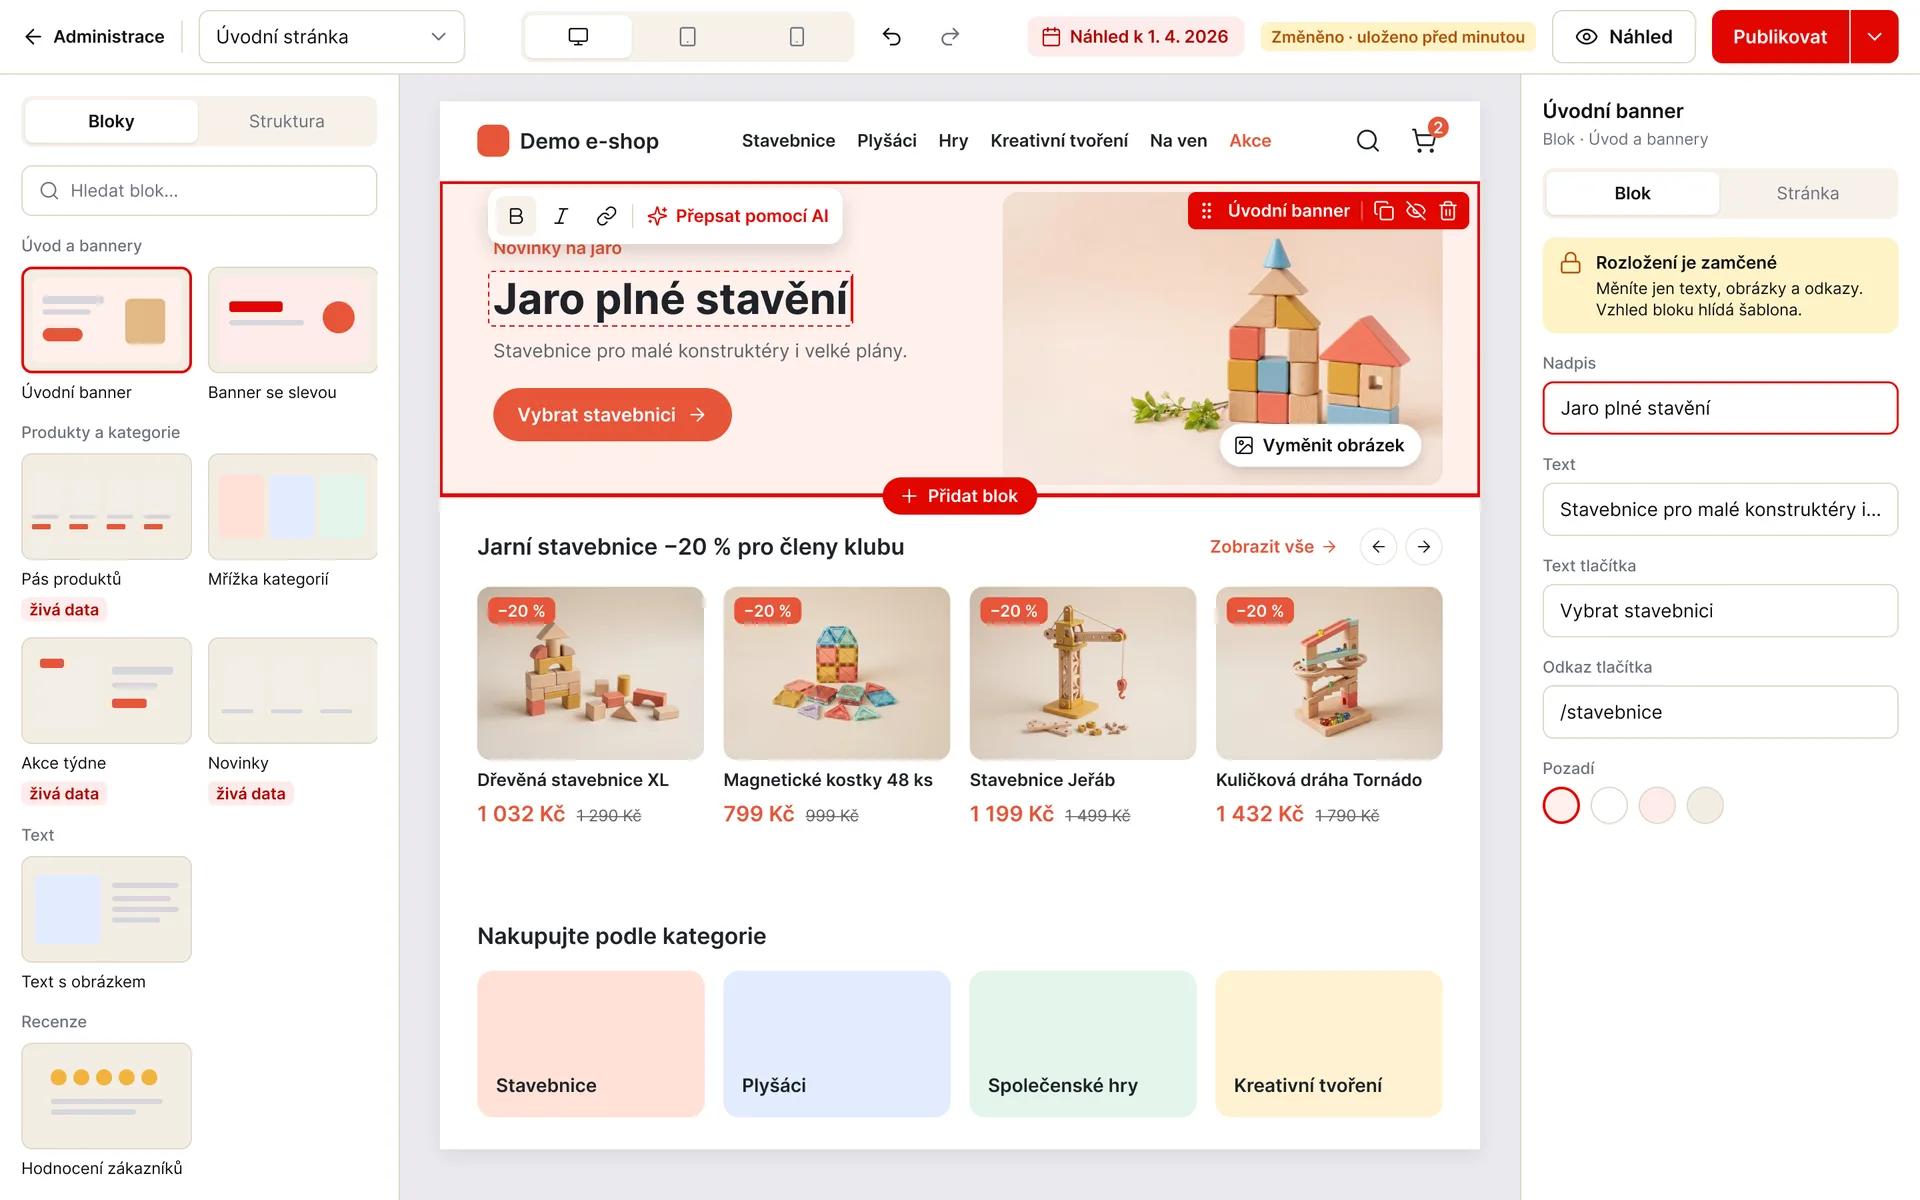Hide the Úvodní banner block
Viewport: 1920px width, 1200px height.
point(1416,211)
